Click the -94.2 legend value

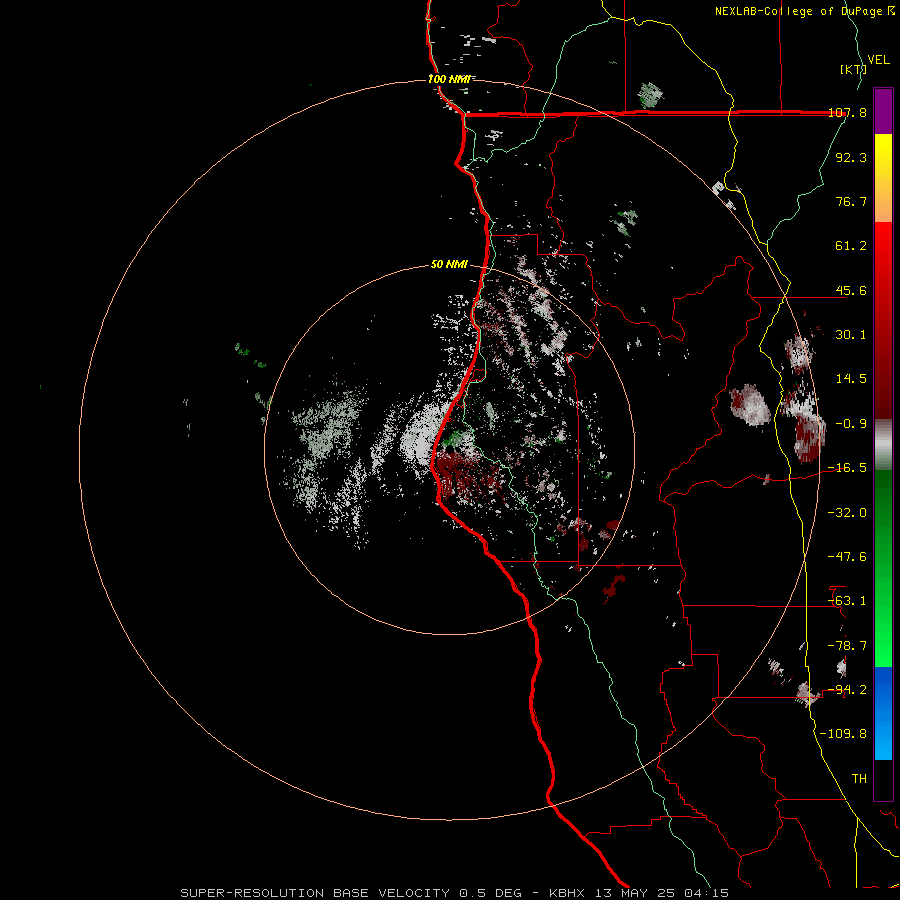click(x=848, y=690)
